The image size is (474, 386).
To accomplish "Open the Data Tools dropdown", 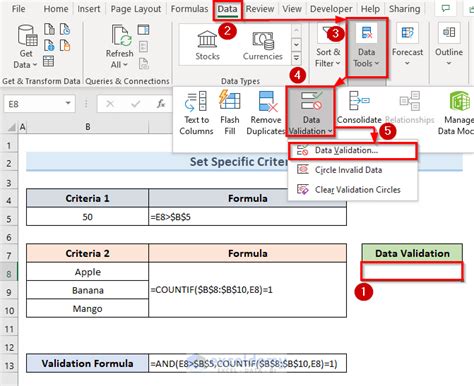I will pyautogui.click(x=366, y=47).
